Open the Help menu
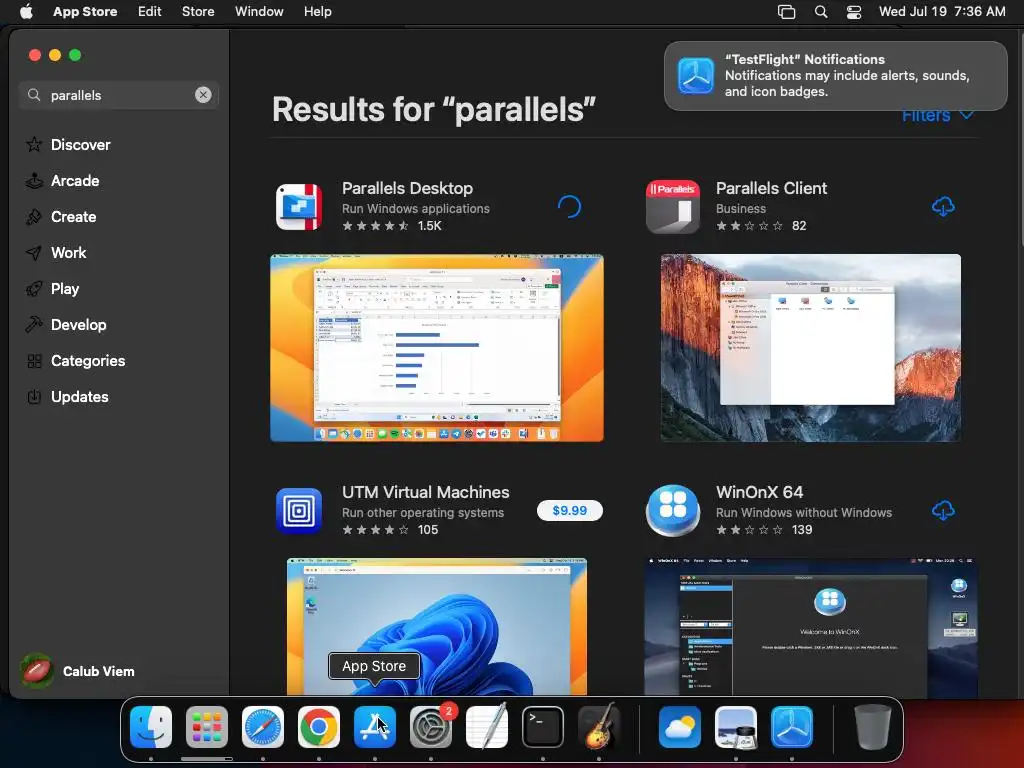 pyautogui.click(x=317, y=11)
